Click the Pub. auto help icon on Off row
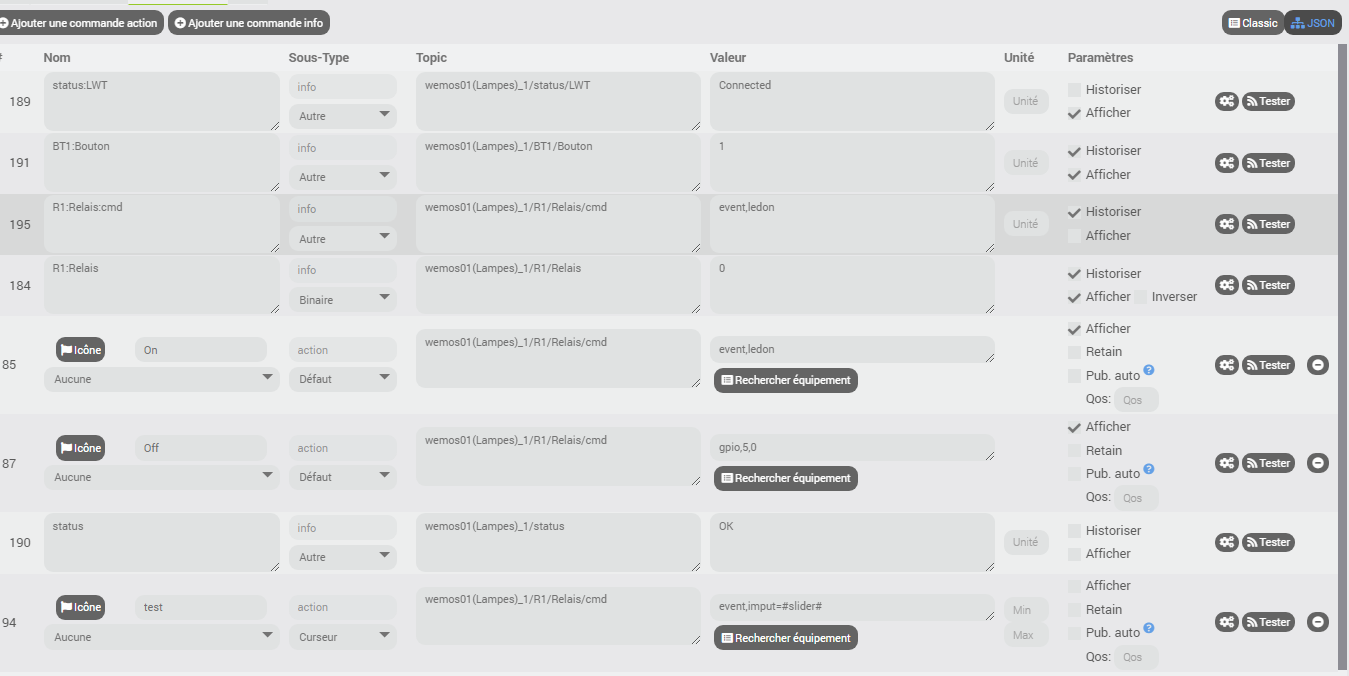 (x=1149, y=468)
